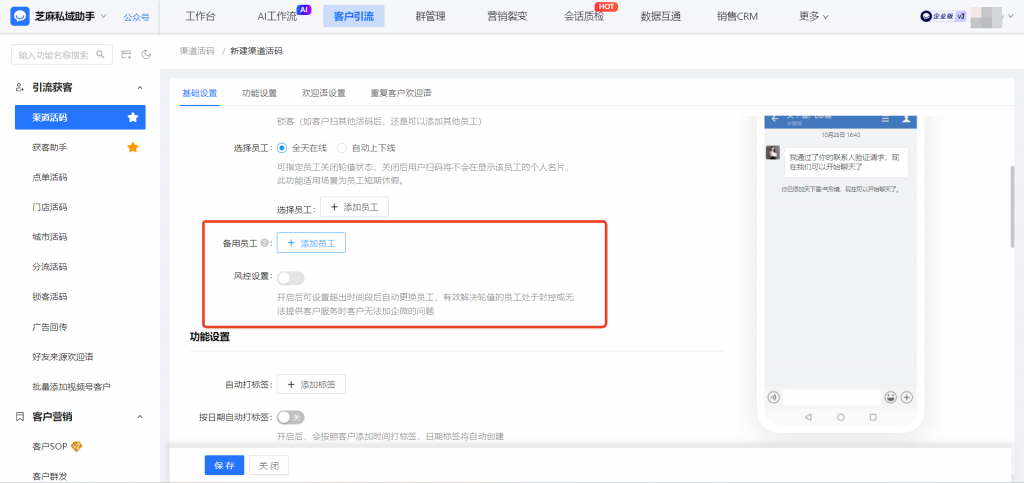Open 门店活码 in the sidebar
1024x483 pixels.
[x=50, y=208]
